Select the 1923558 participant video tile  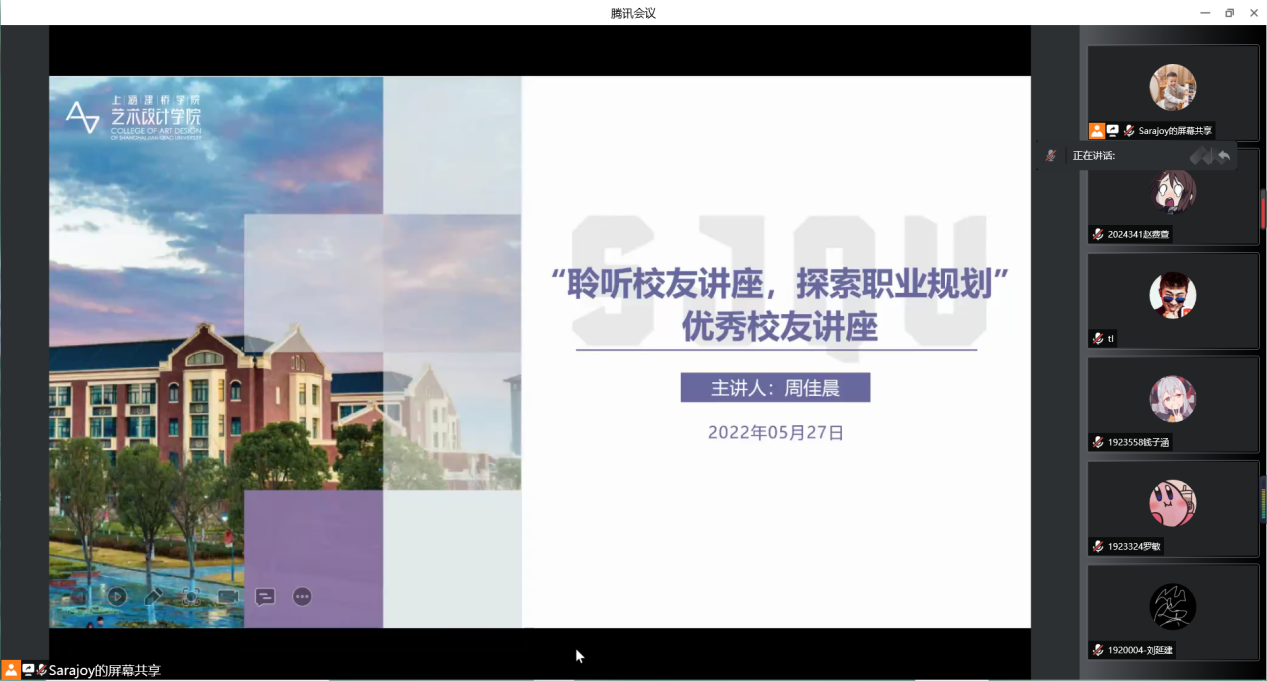pos(1173,404)
